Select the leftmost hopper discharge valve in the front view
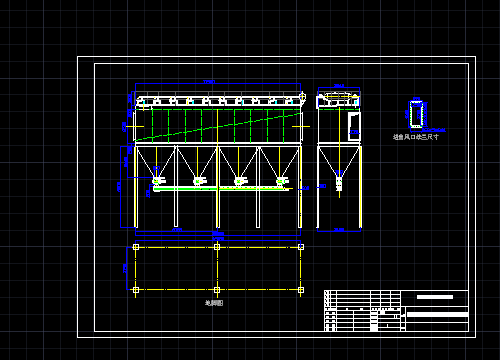 [x=158, y=181]
